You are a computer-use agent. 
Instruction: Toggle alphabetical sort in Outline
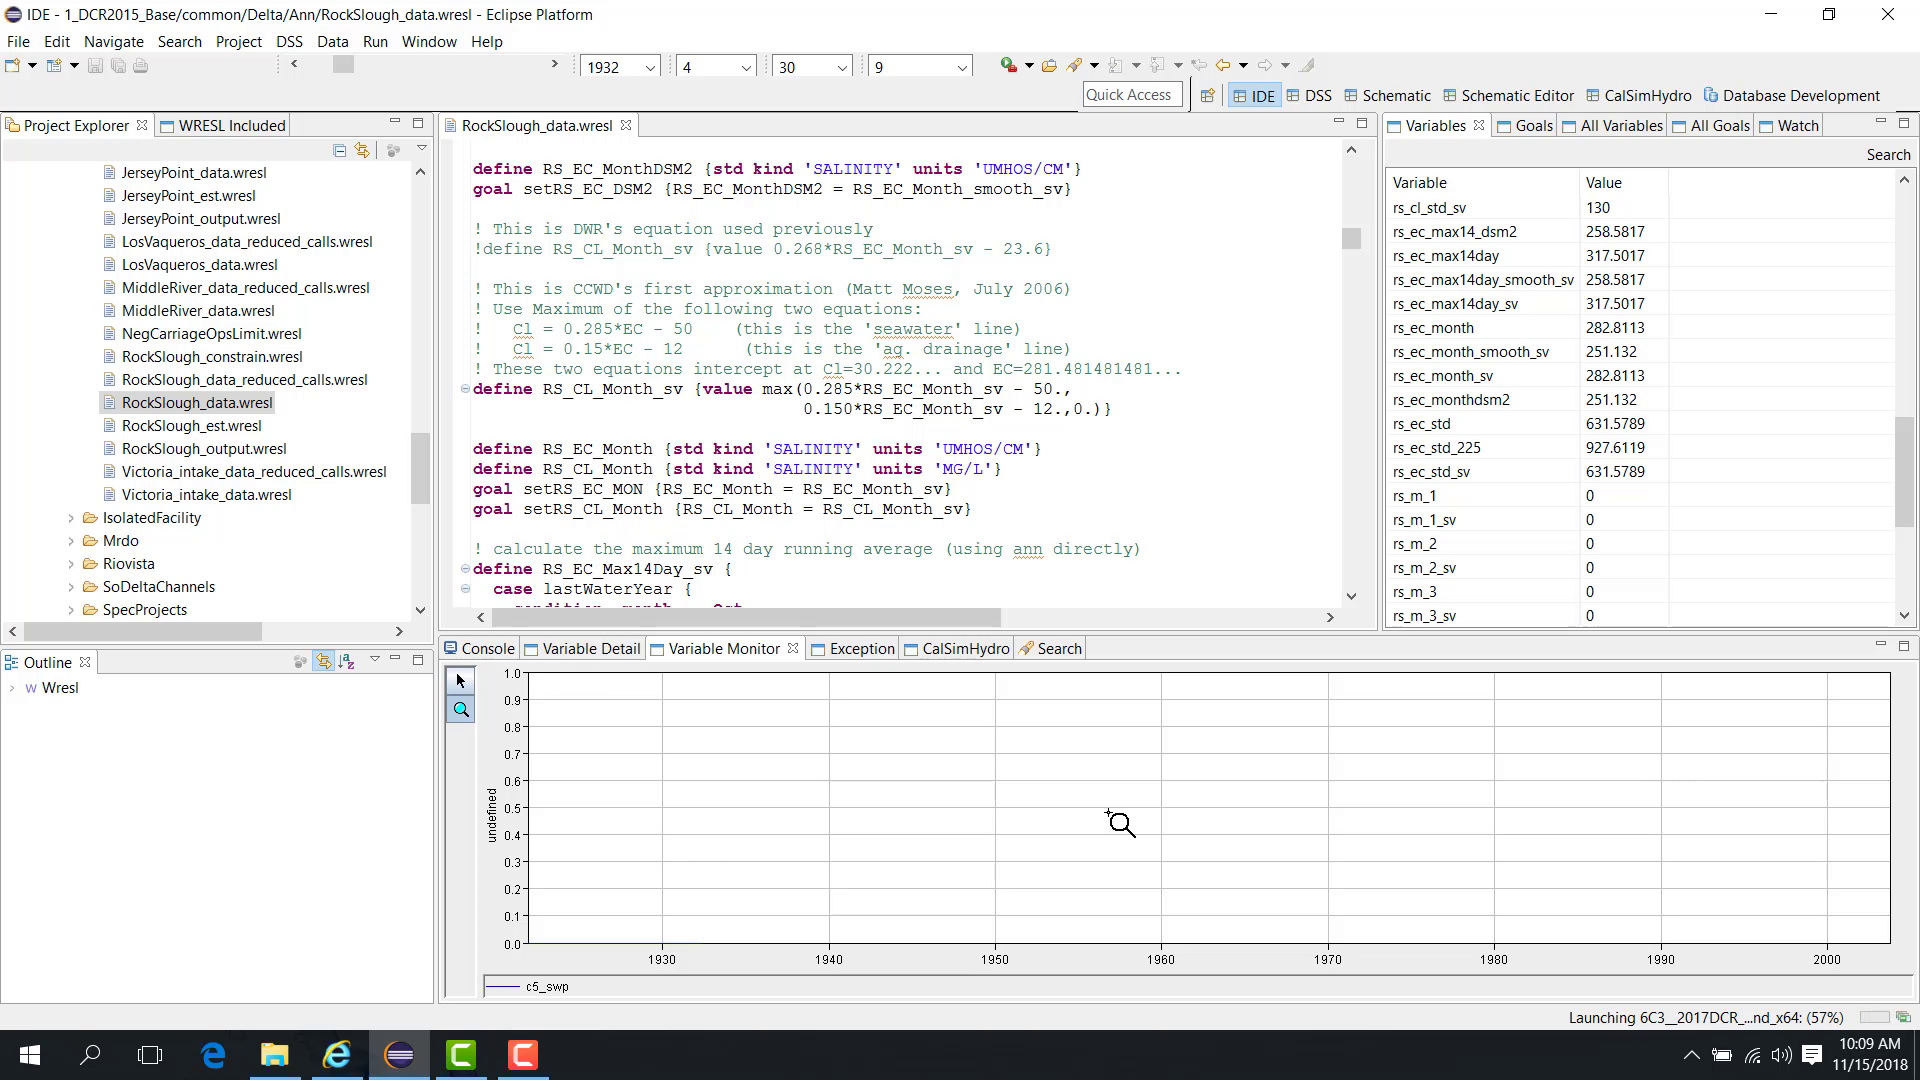[347, 662]
